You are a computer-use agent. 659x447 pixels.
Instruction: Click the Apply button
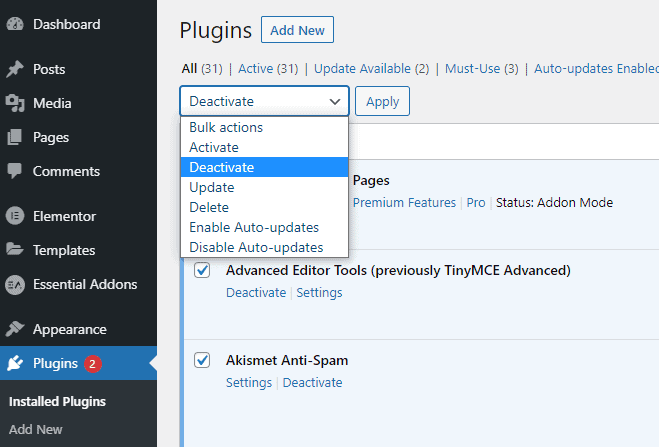point(382,101)
